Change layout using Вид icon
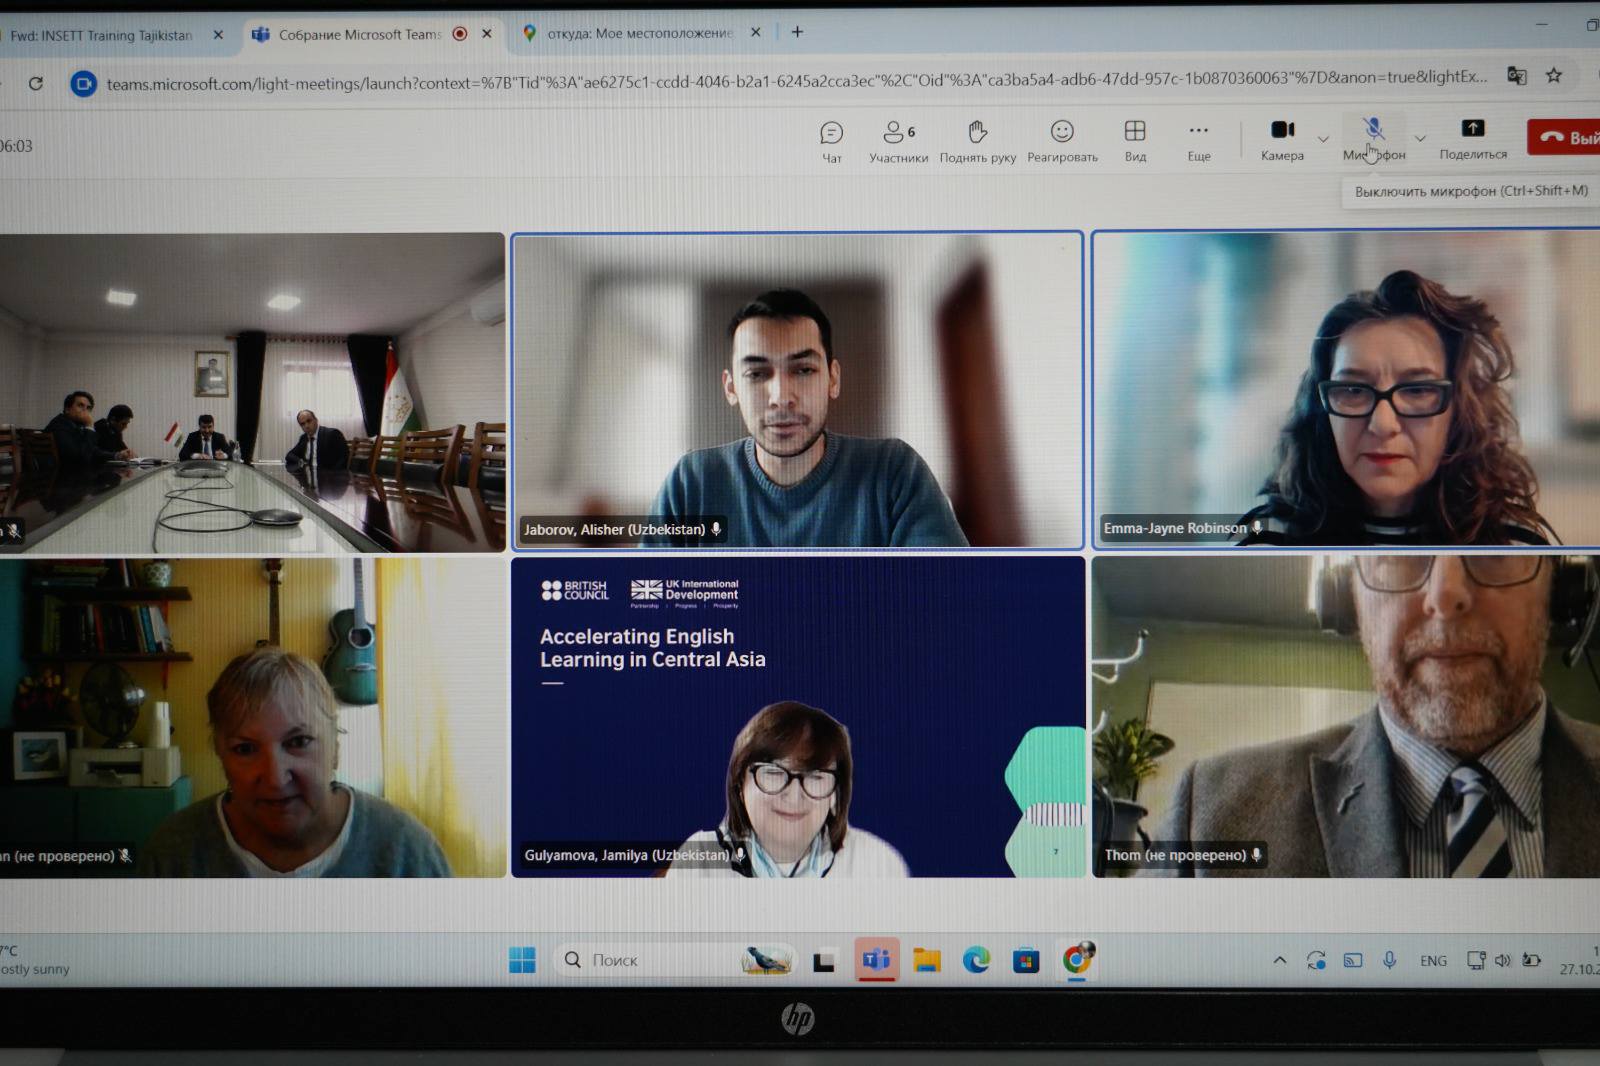 [x=1135, y=141]
